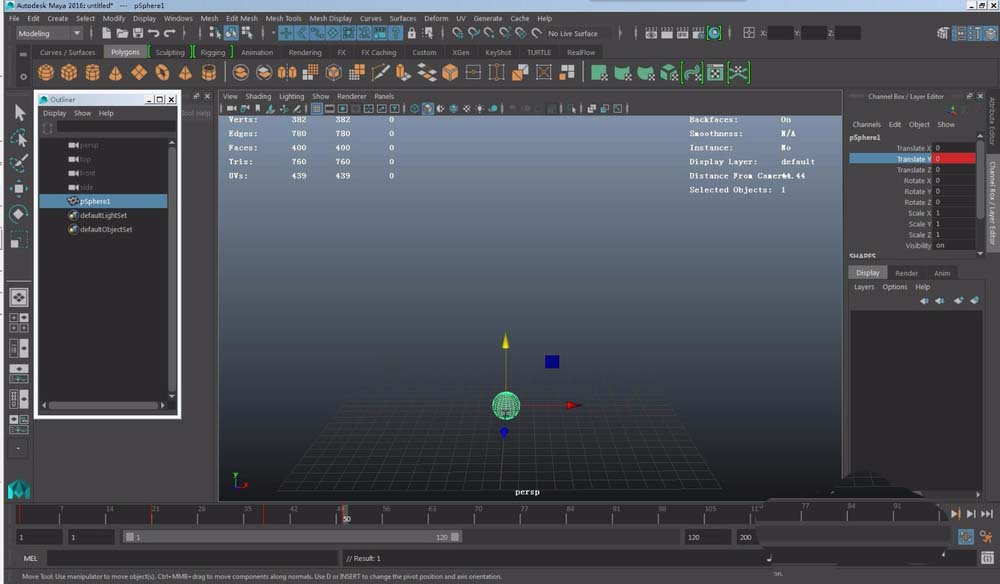This screenshot has width=1000, height=584.
Task: Select pSphere1 in the Outliner
Action: pos(95,201)
